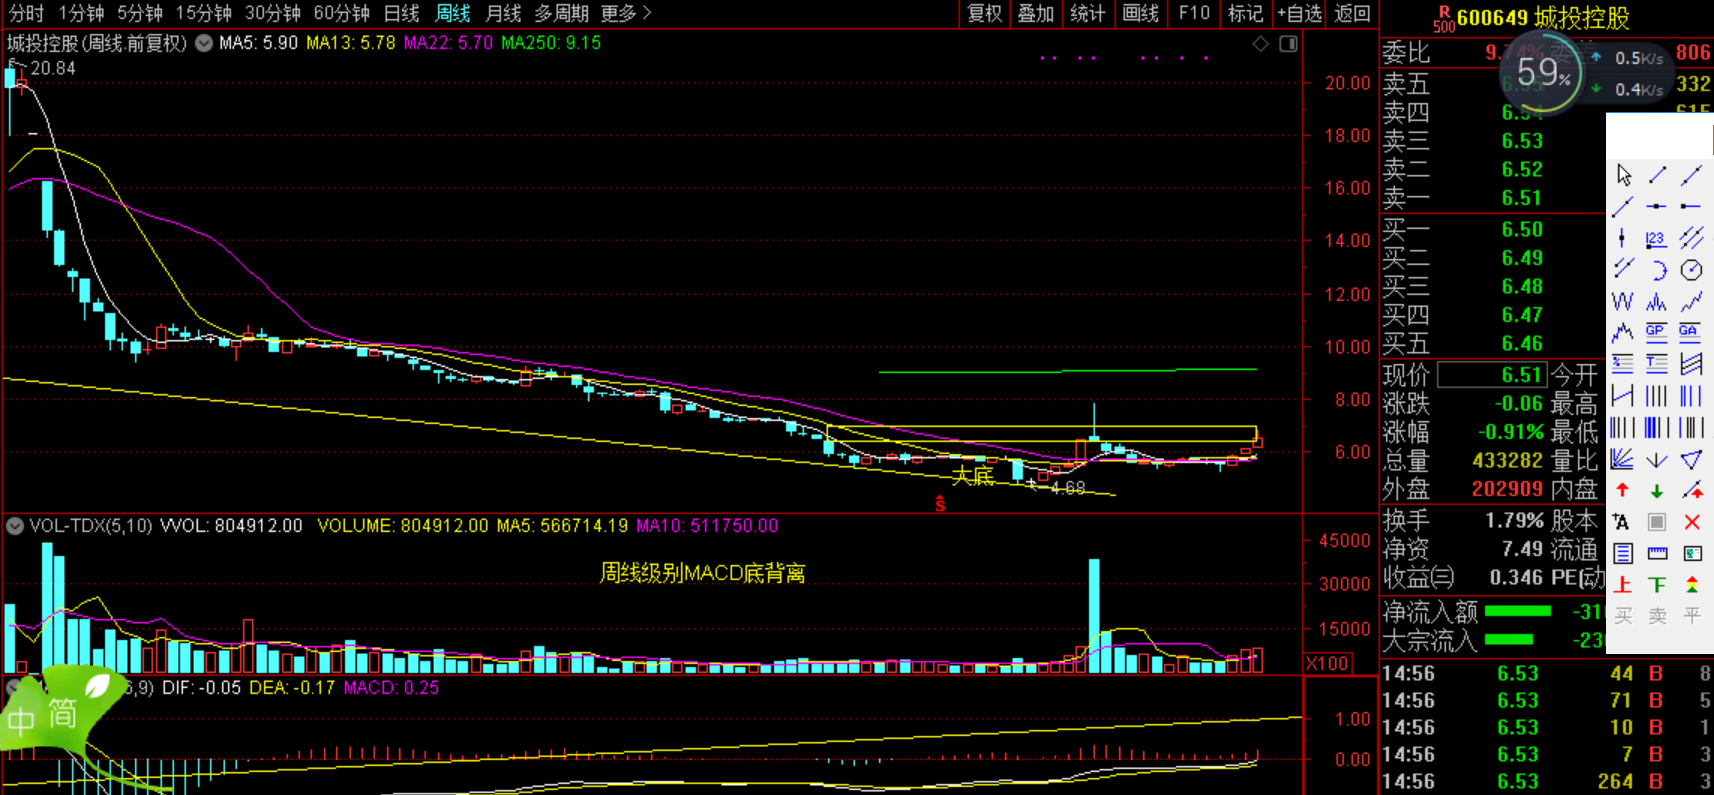Click the 外盘 202909 value
Screen dimensions: 1714x795
click(1507, 489)
